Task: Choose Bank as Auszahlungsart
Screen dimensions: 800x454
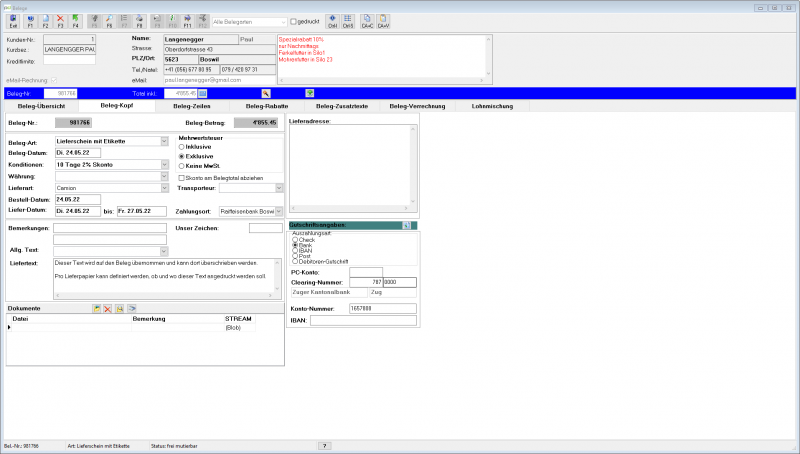Action: click(295, 245)
